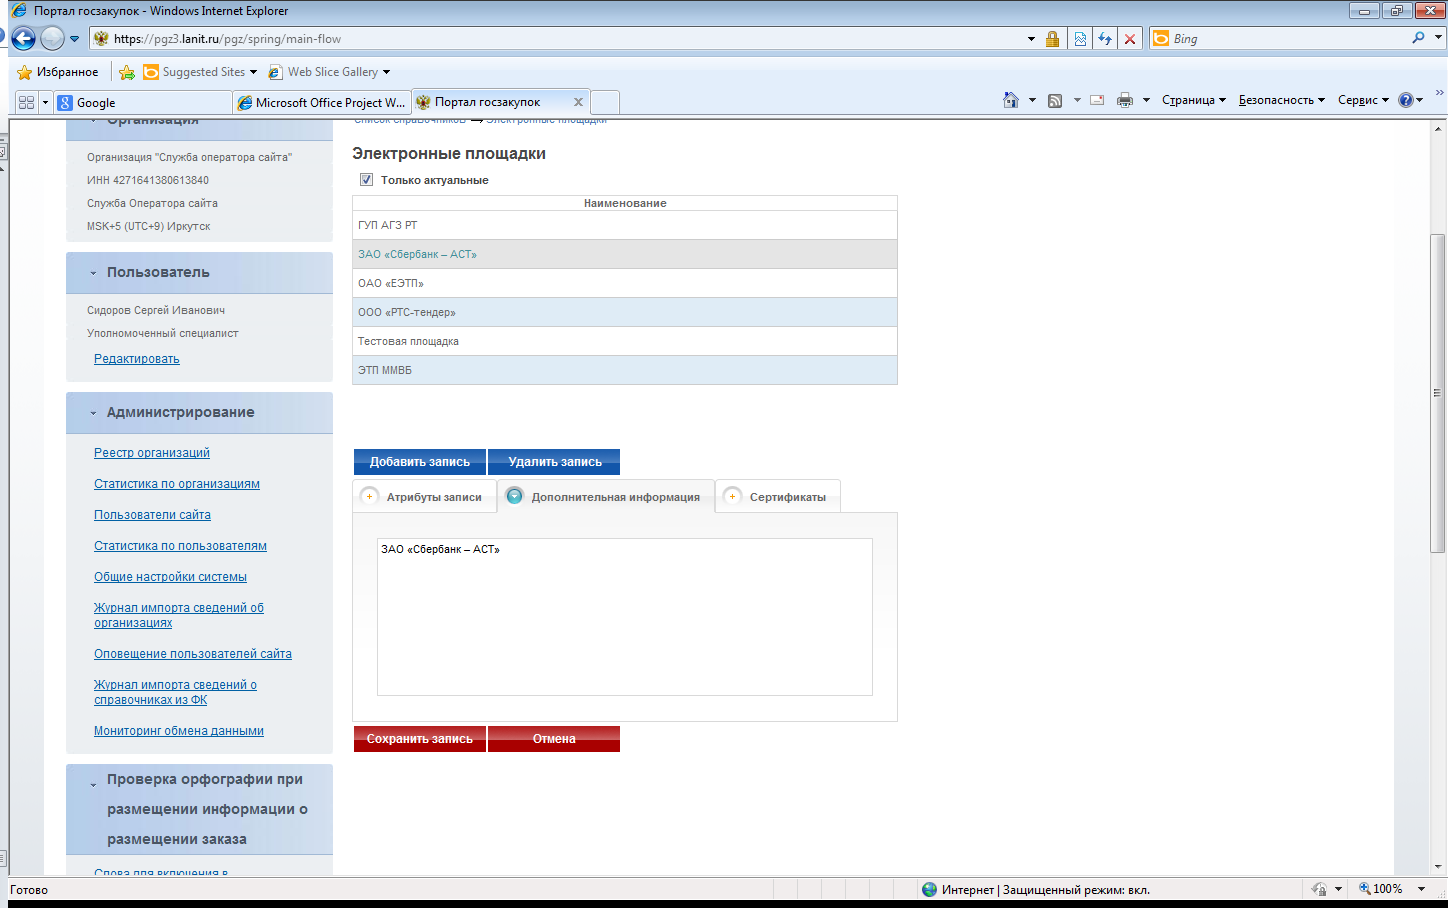
Task: Select the ЗАО «Сбербанк – АСТ» table row
Action: pos(625,254)
